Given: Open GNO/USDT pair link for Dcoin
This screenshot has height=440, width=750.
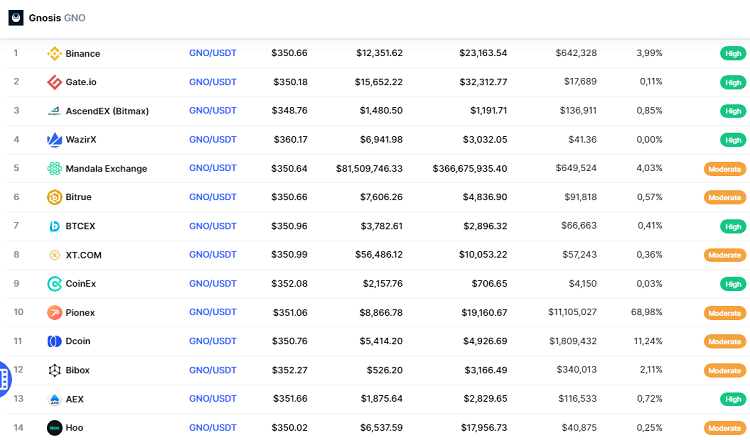Looking at the screenshot, I should coord(213,342).
